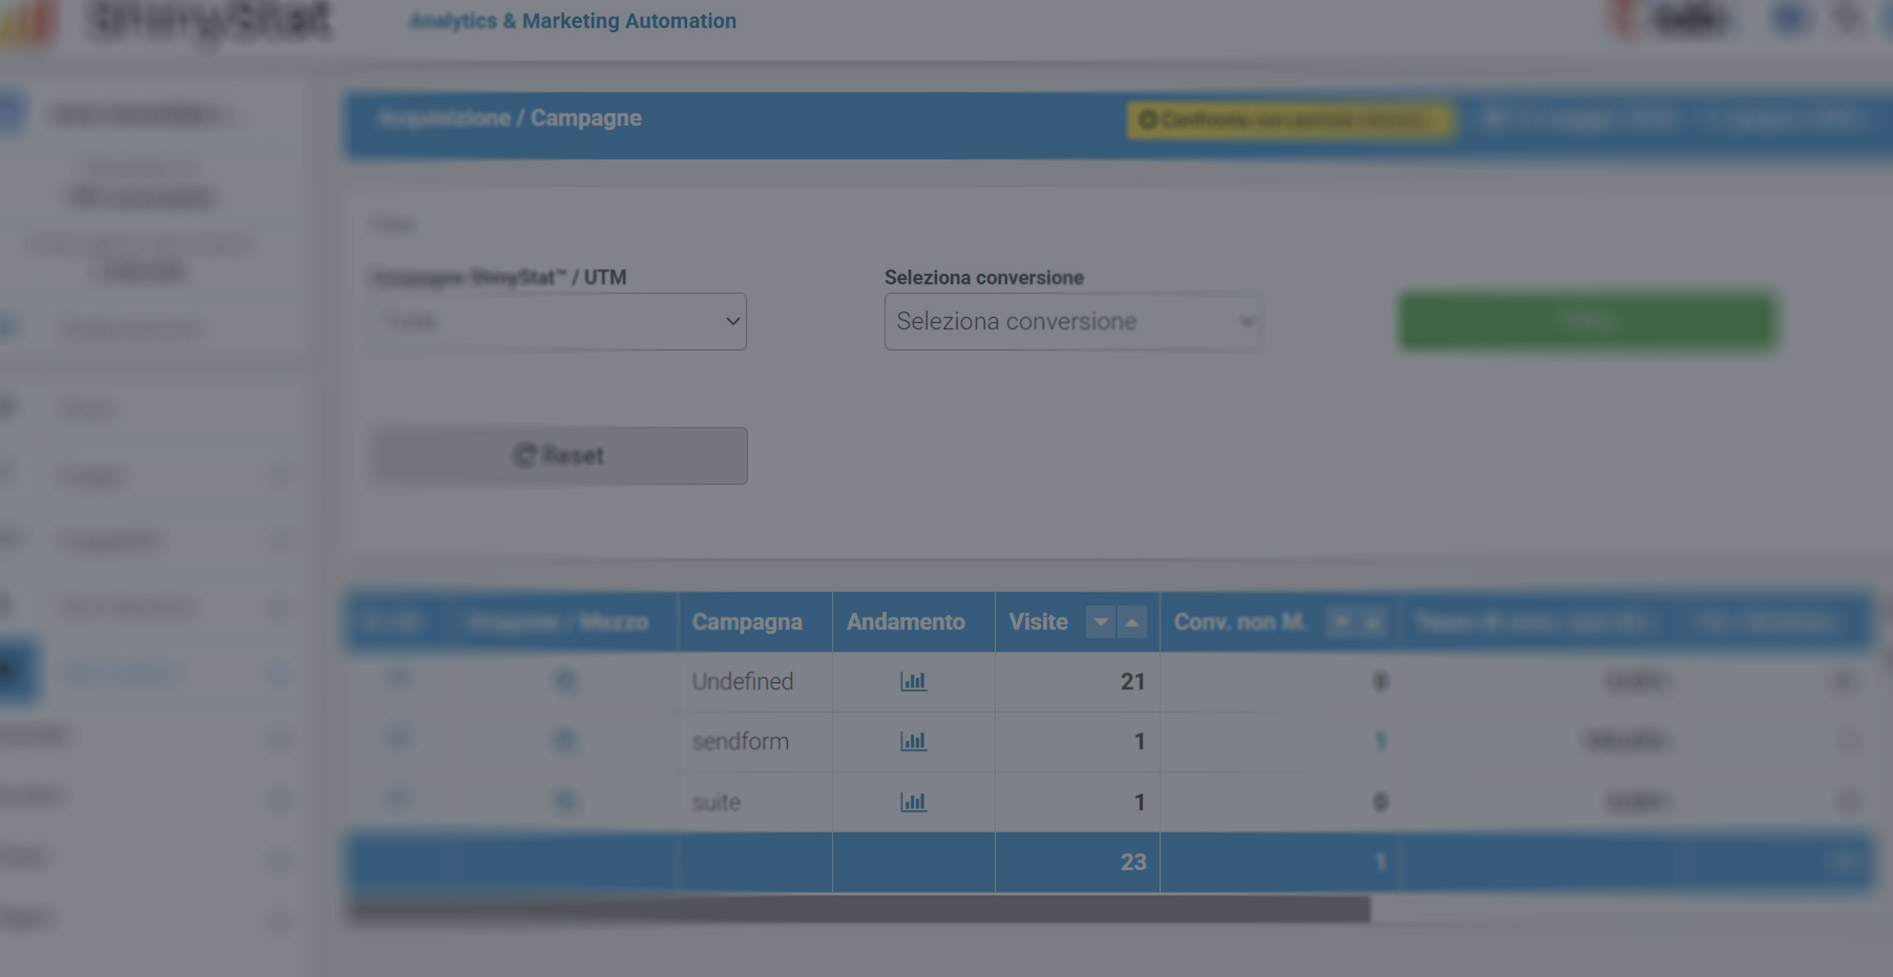Open the Seleziona conversione dropdown
Viewport: 1893px width, 977px height.
click(1072, 321)
